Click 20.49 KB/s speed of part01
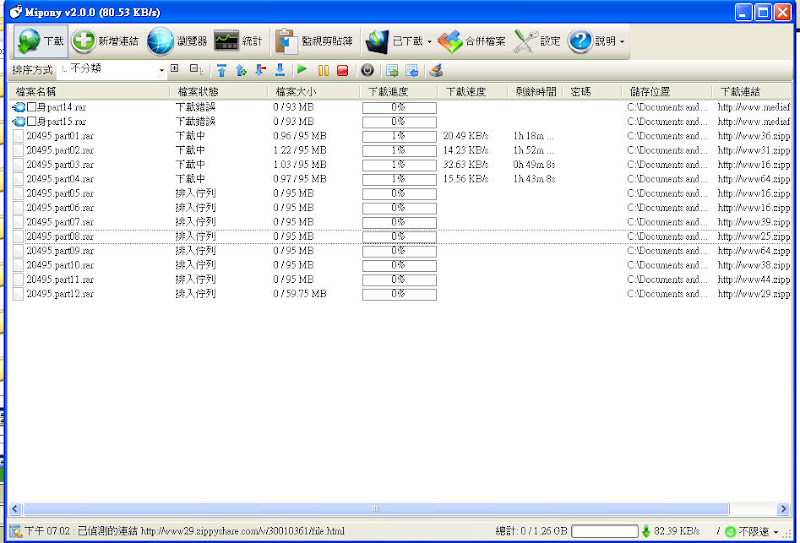Screen dimensions: 800x543 point(465,136)
